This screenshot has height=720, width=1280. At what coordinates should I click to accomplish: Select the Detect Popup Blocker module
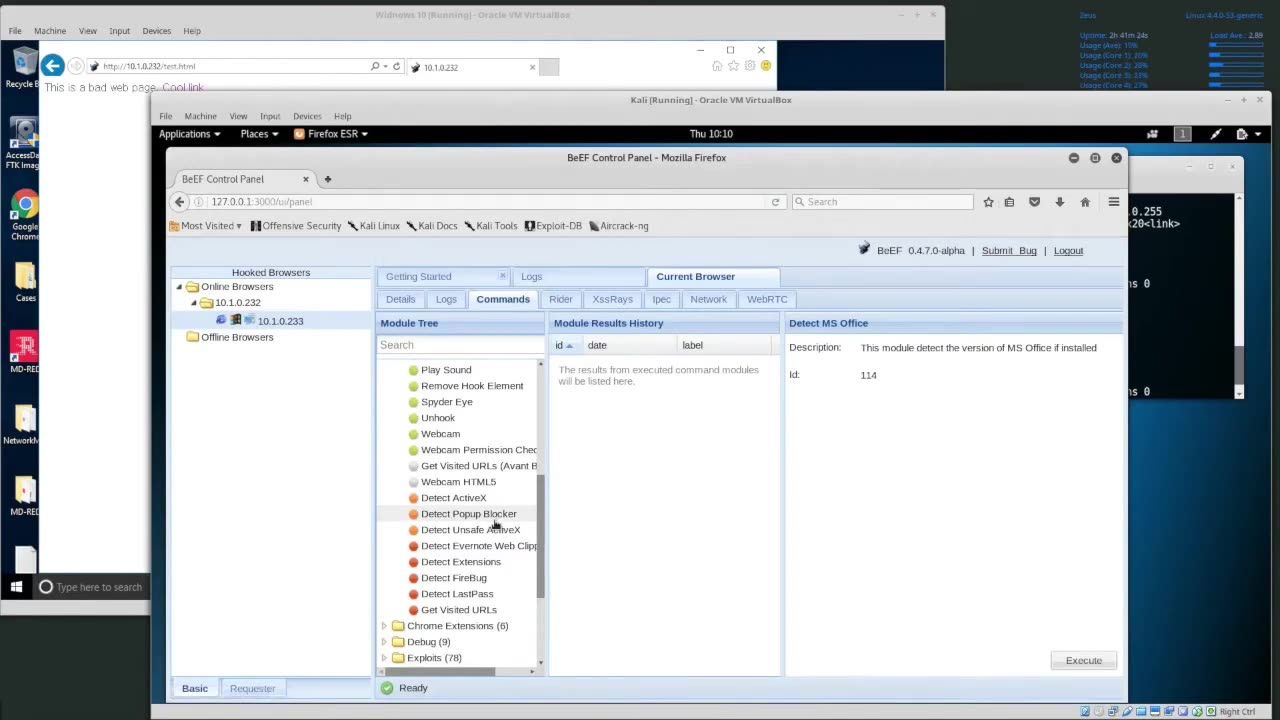(x=468, y=514)
